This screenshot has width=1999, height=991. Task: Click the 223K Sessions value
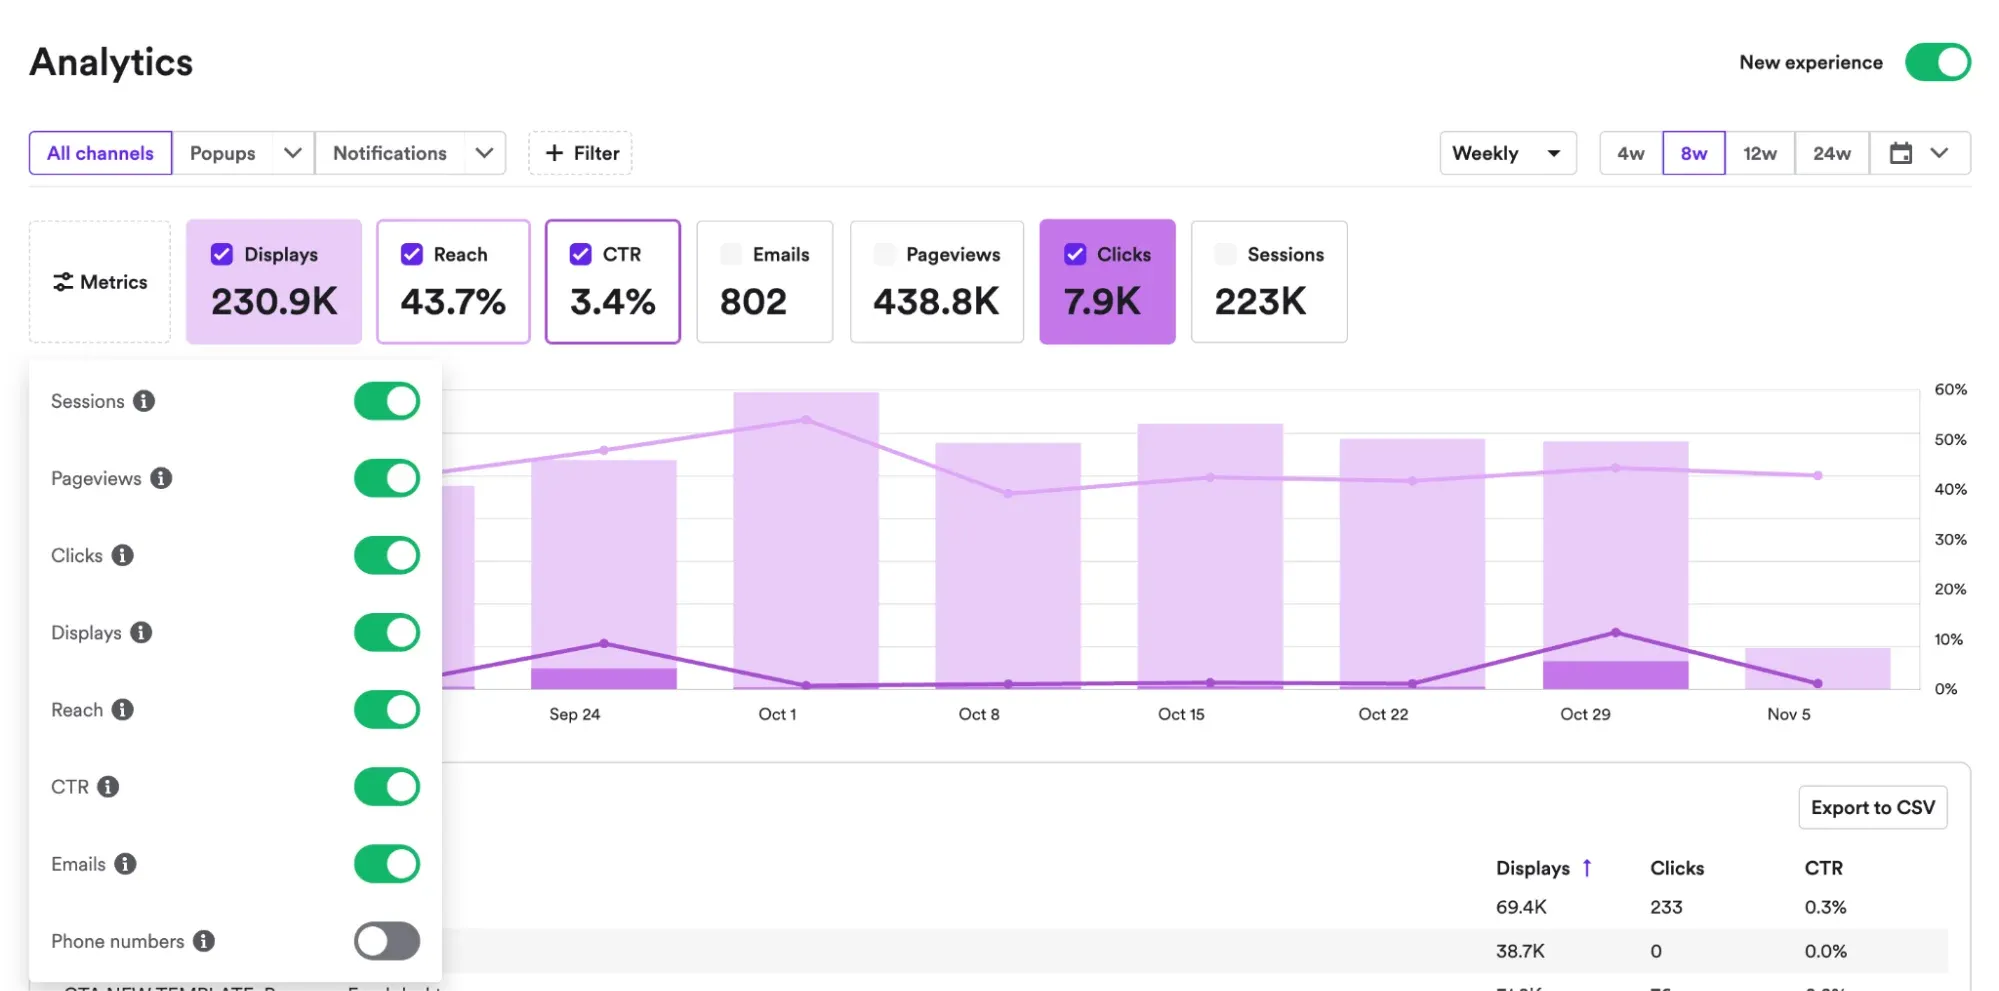click(1260, 301)
